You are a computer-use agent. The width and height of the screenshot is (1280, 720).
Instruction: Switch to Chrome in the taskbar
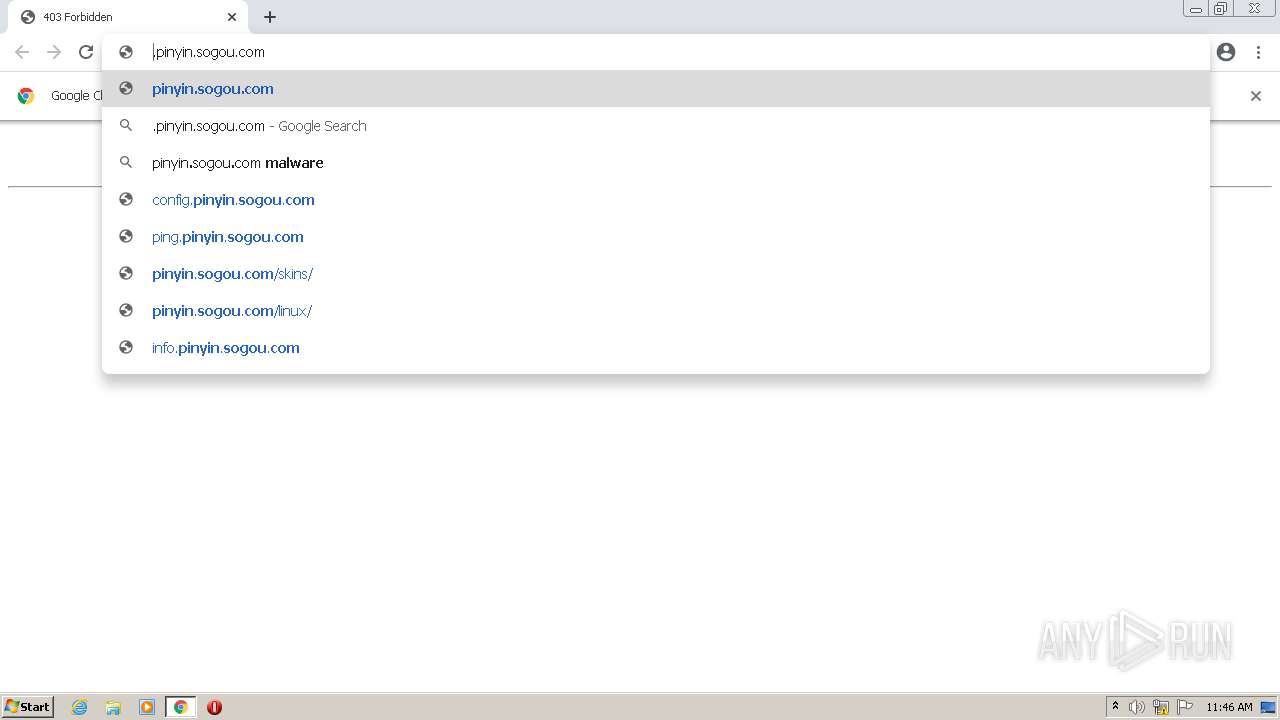[180, 707]
